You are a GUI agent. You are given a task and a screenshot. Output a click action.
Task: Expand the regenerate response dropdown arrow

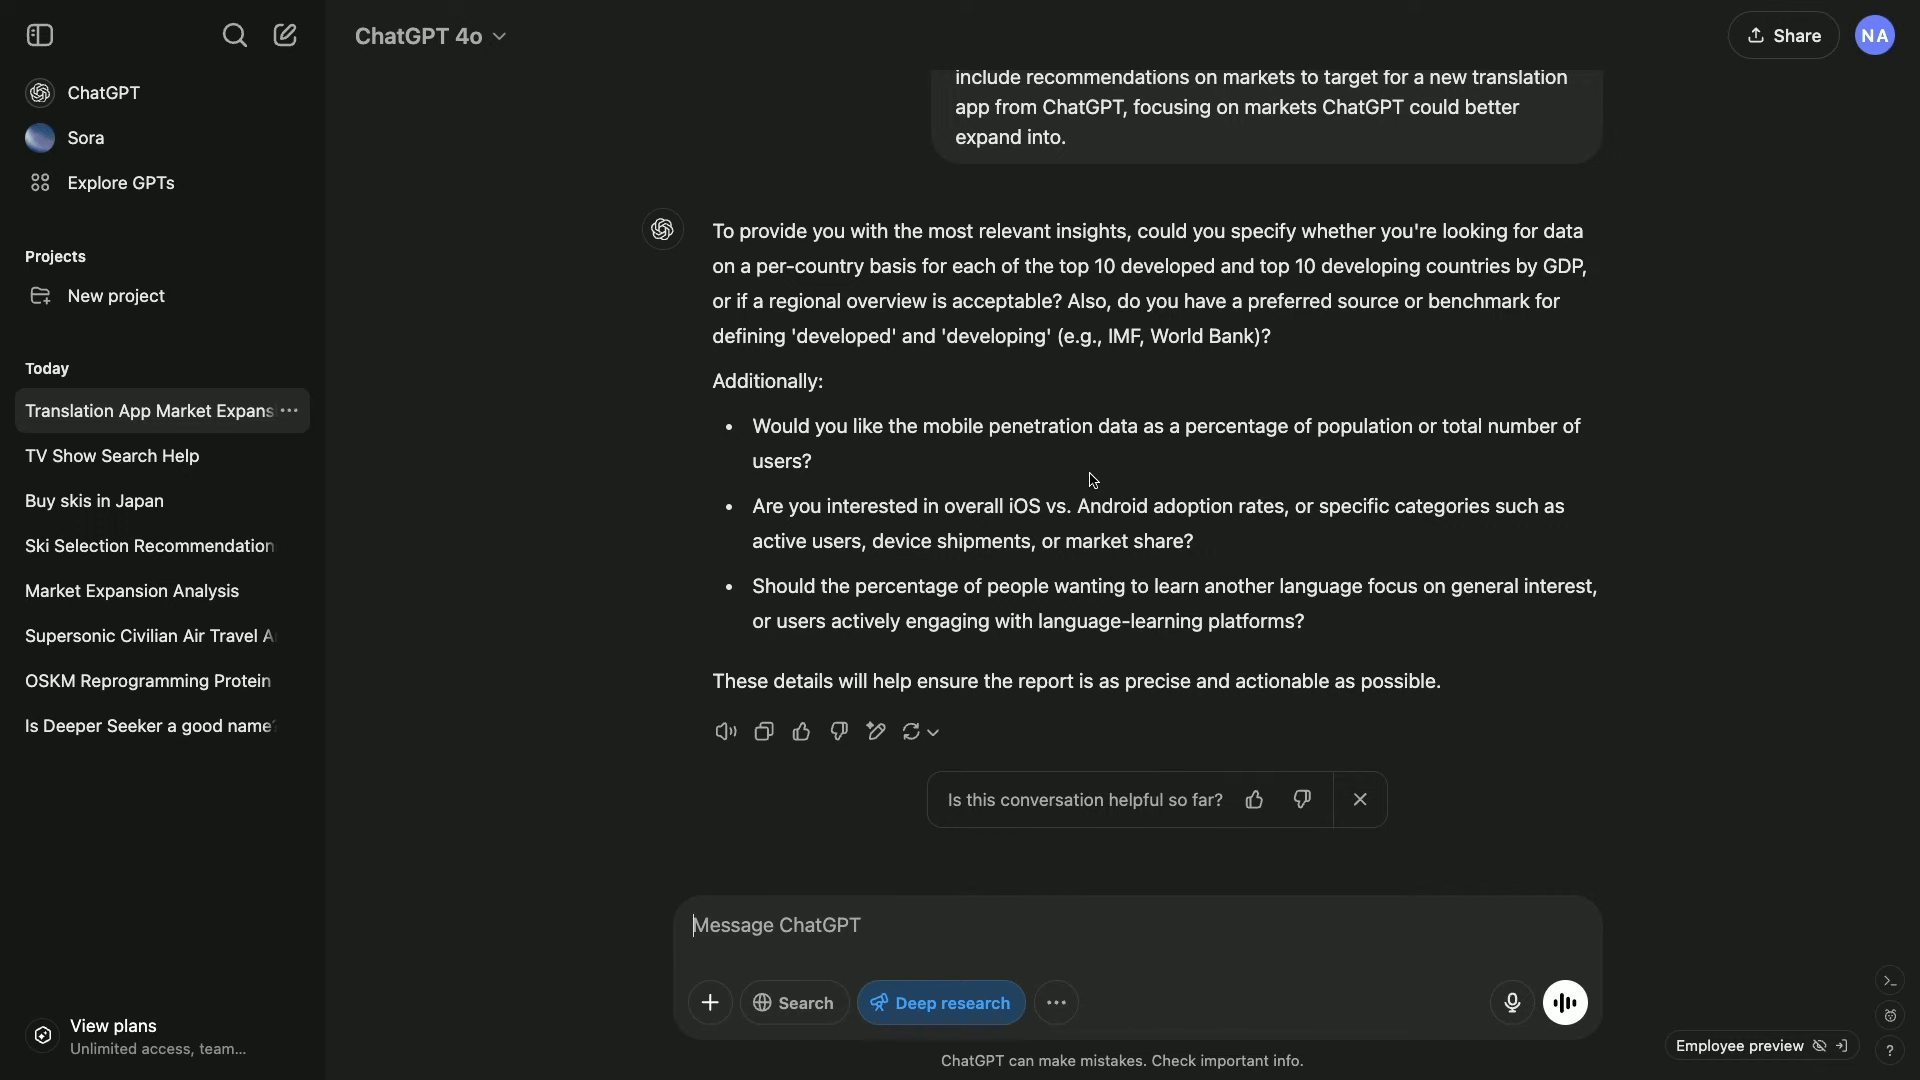[933, 733]
